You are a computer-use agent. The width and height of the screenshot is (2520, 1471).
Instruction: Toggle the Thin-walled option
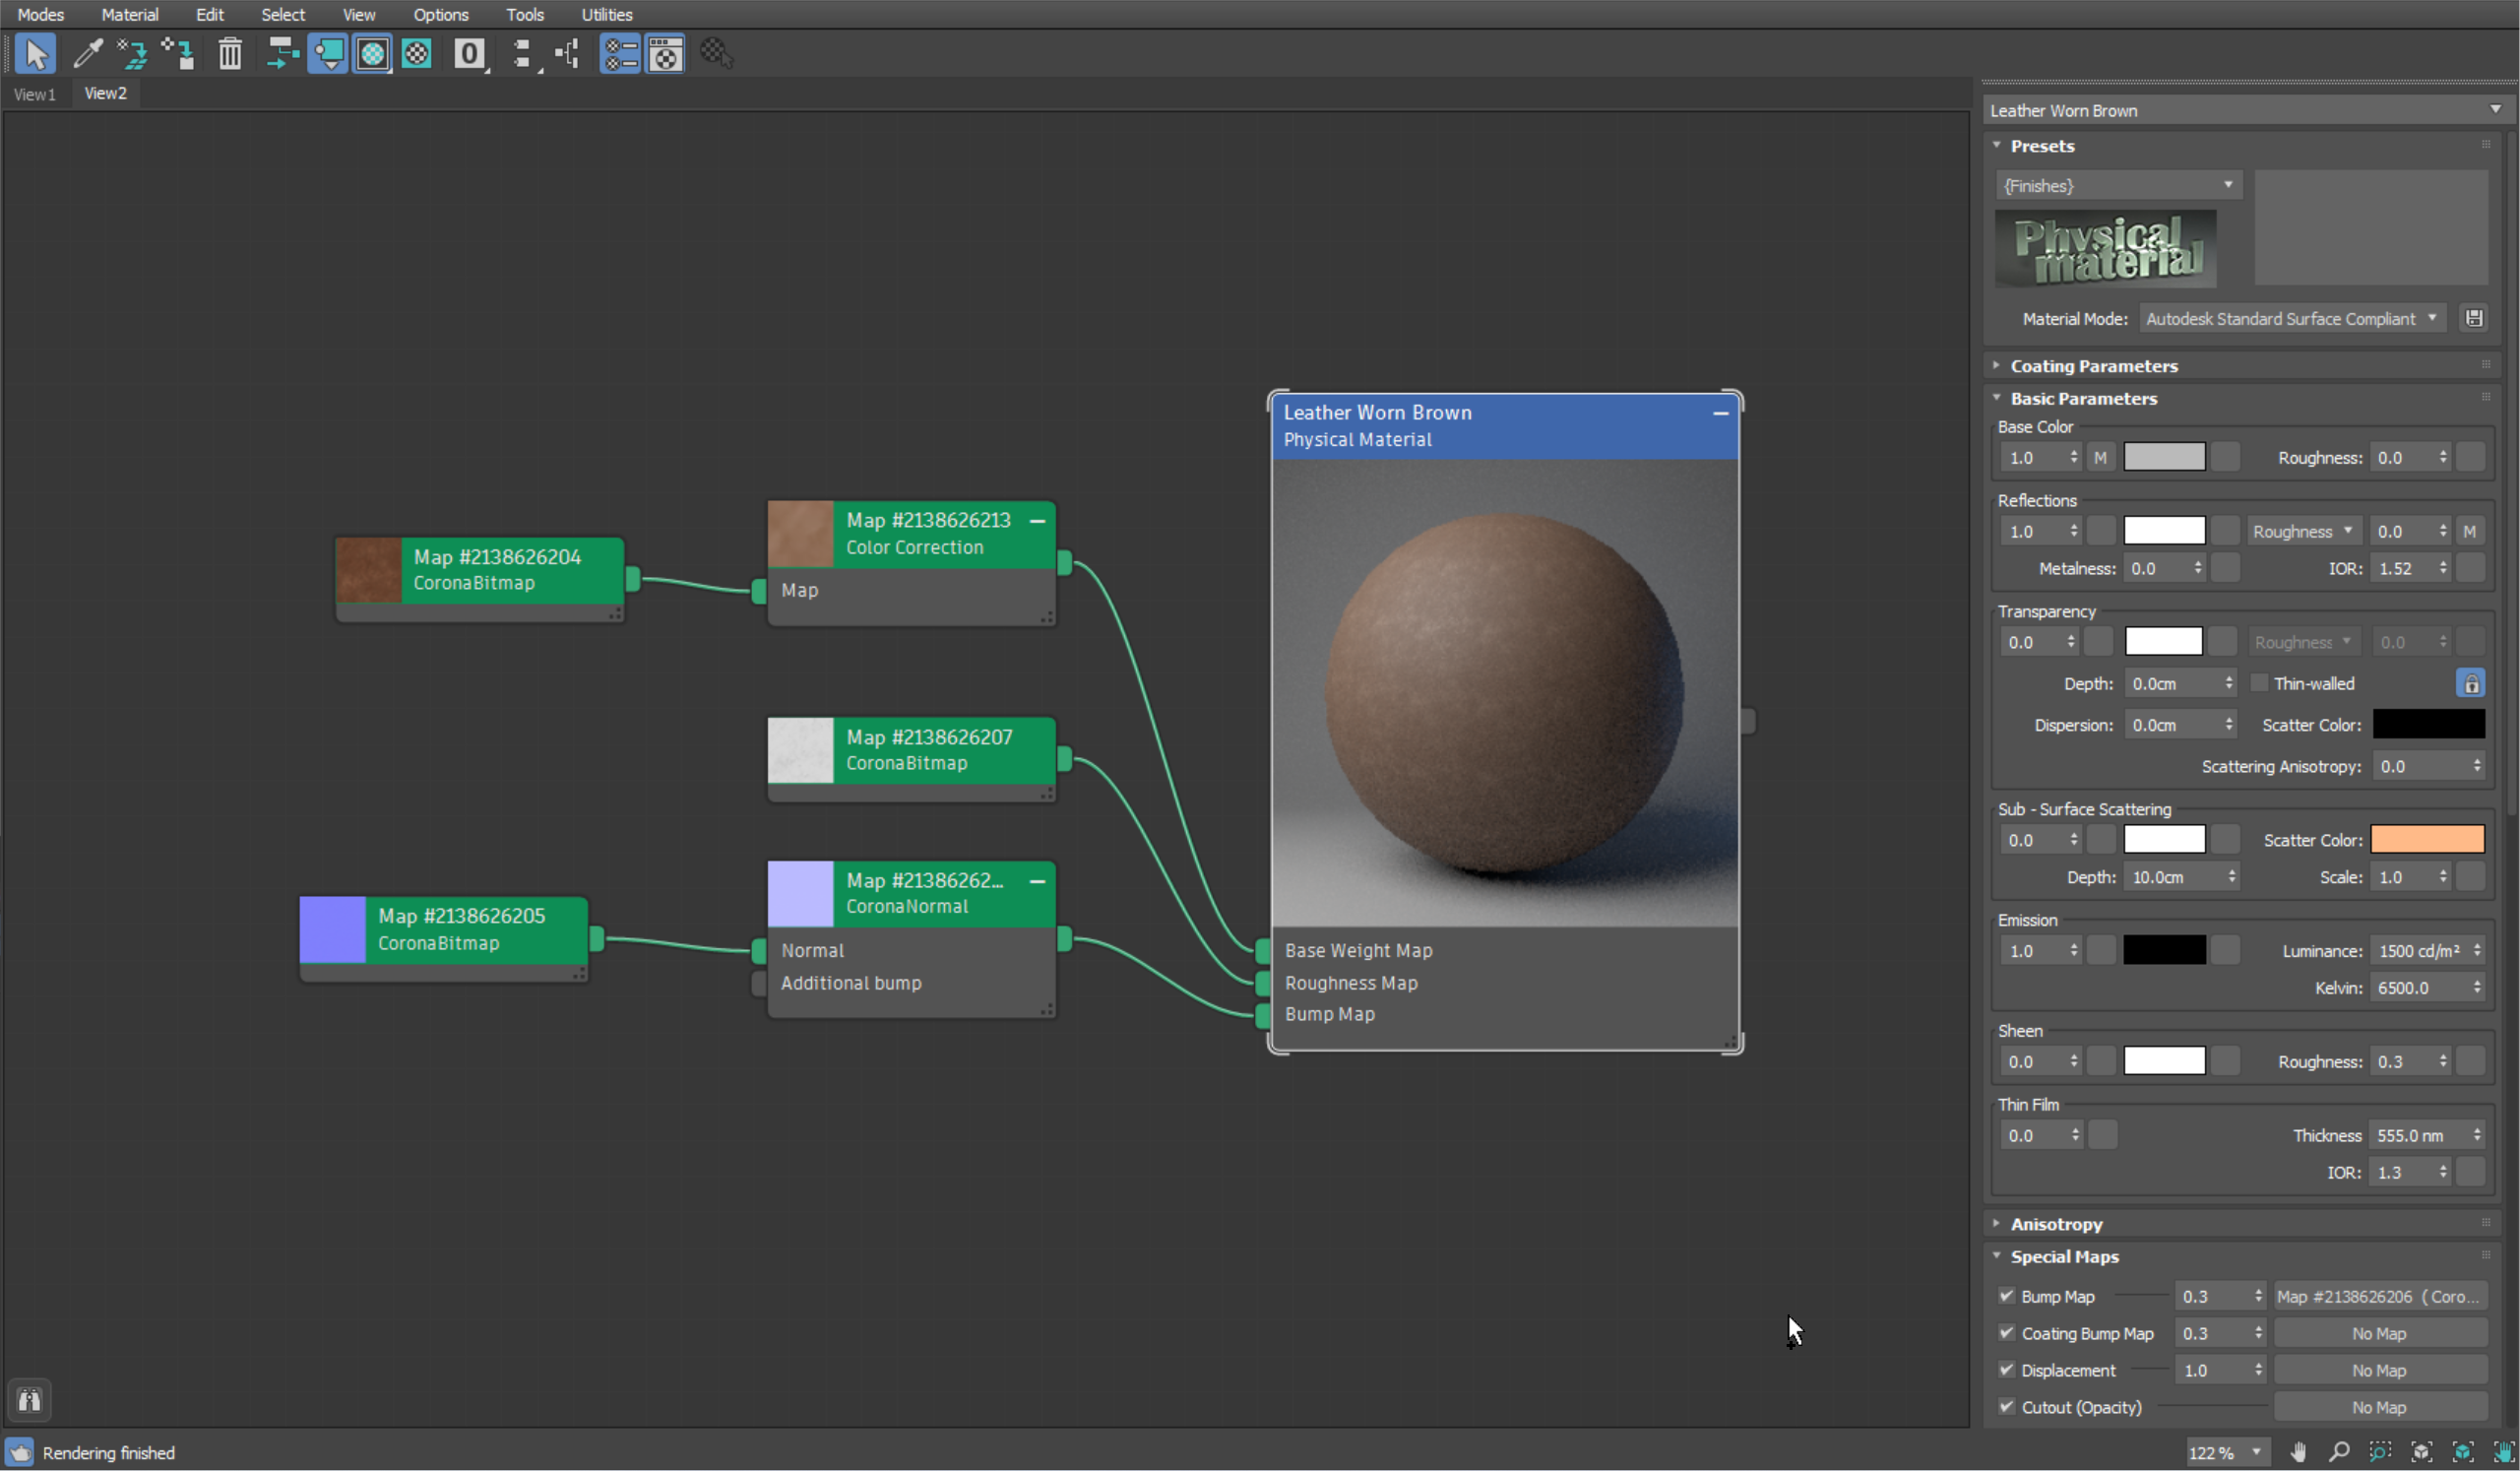point(2260,683)
